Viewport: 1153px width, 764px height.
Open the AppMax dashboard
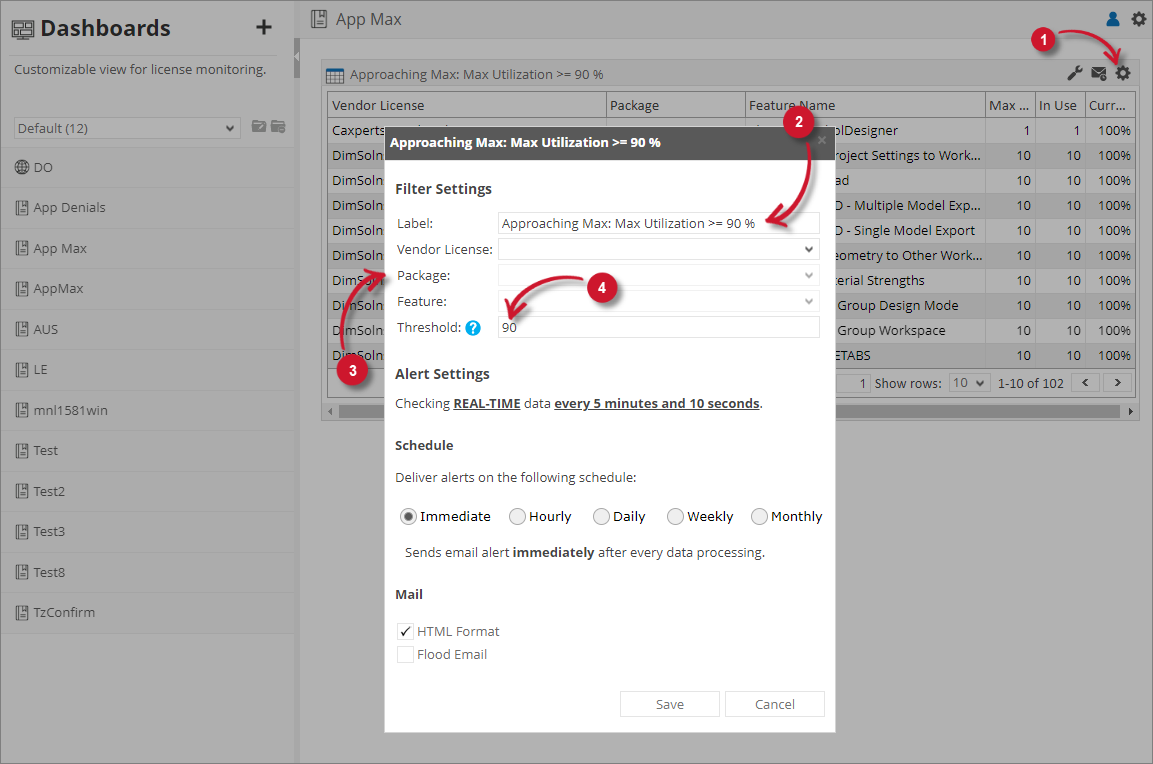click(147, 289)
